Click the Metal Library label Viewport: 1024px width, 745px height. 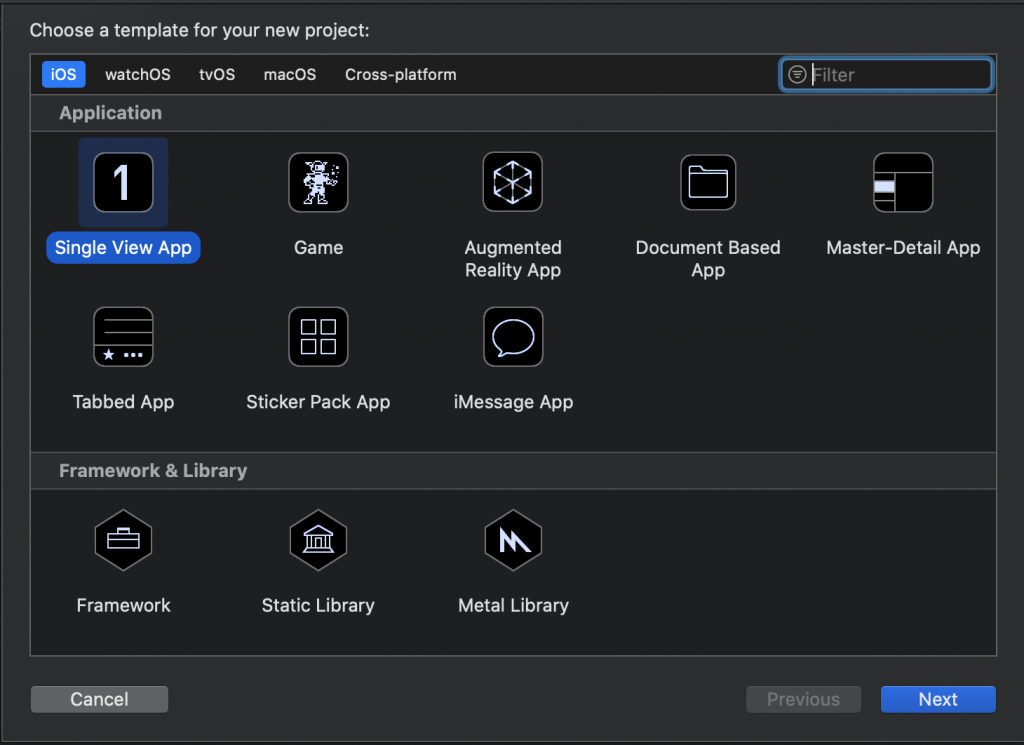[513, 605]
